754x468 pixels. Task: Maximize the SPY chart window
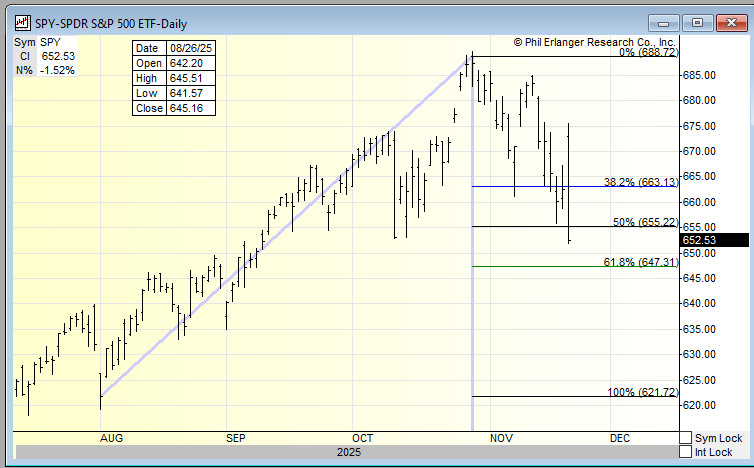coord(698,23)
